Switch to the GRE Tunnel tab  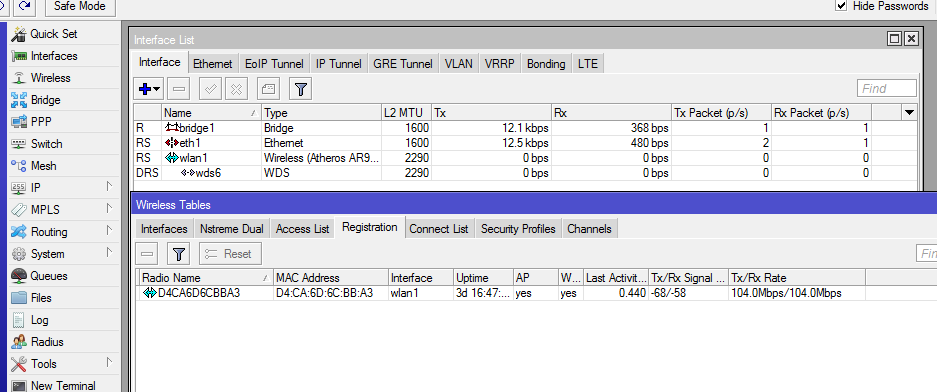[x=403, y=64]
